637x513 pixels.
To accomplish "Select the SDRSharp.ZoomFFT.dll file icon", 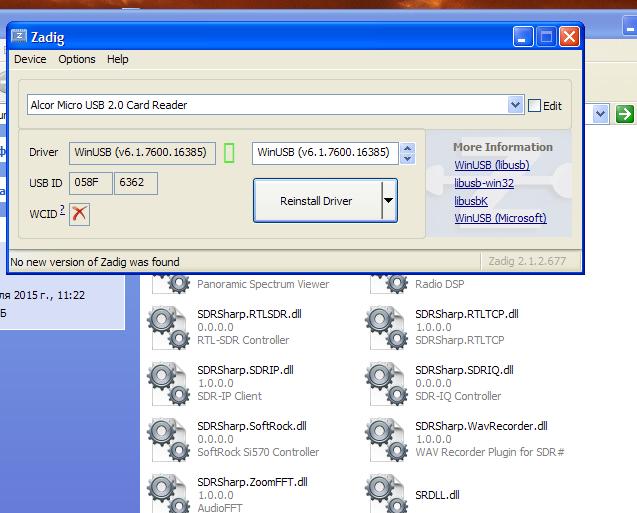I will point(169,495).
